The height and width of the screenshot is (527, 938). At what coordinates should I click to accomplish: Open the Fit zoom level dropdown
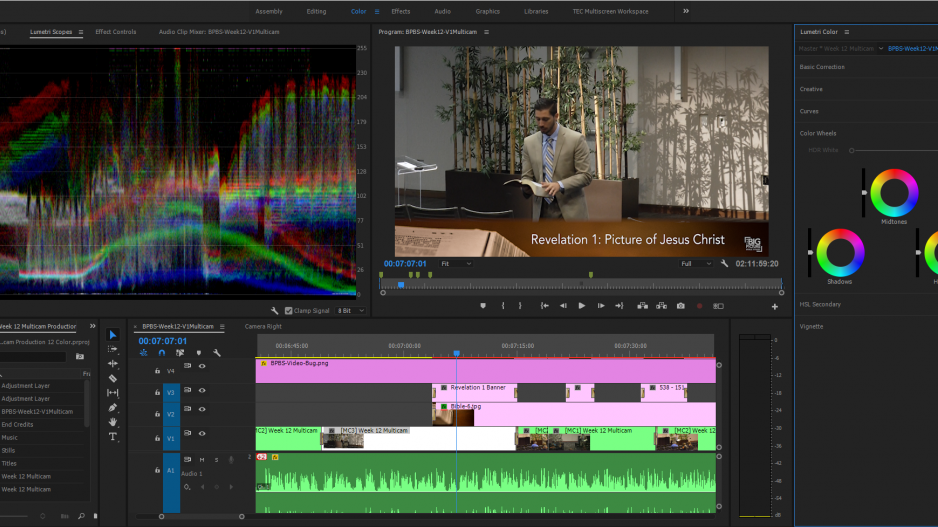point(456,263)
